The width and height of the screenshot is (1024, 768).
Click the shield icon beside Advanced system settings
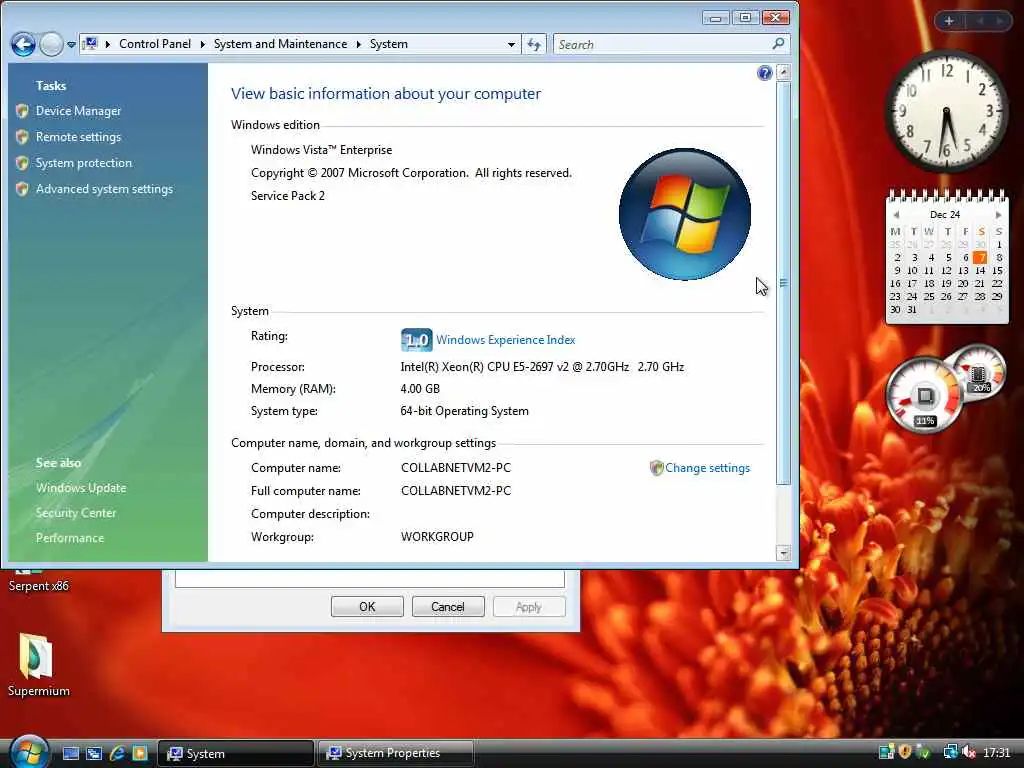tap(22, 189)
